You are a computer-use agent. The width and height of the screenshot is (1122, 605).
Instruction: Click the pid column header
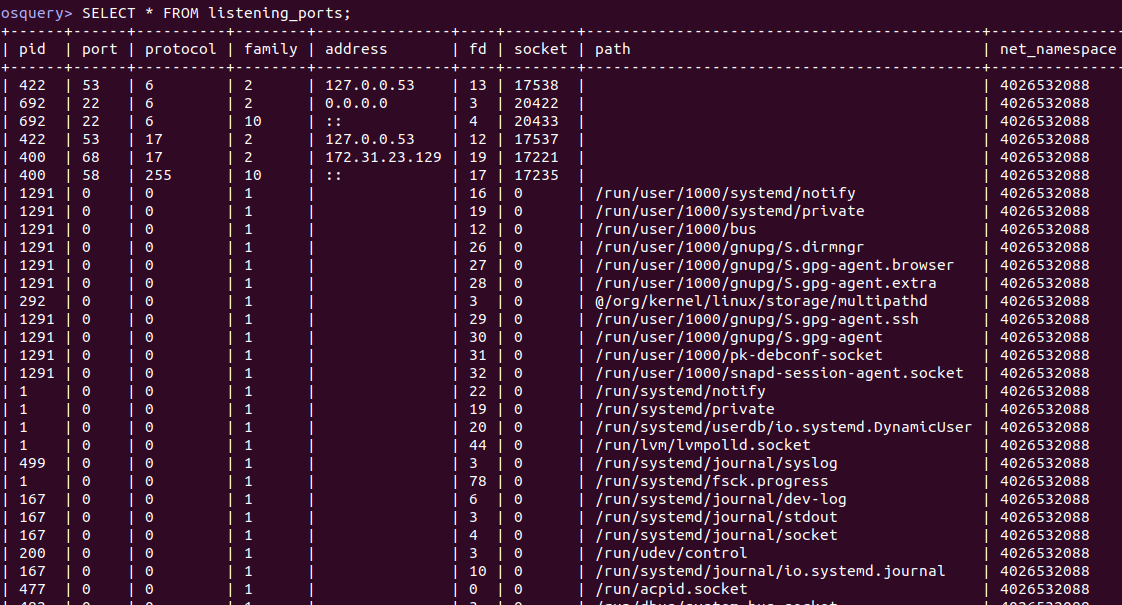click(x=32, y=49)
